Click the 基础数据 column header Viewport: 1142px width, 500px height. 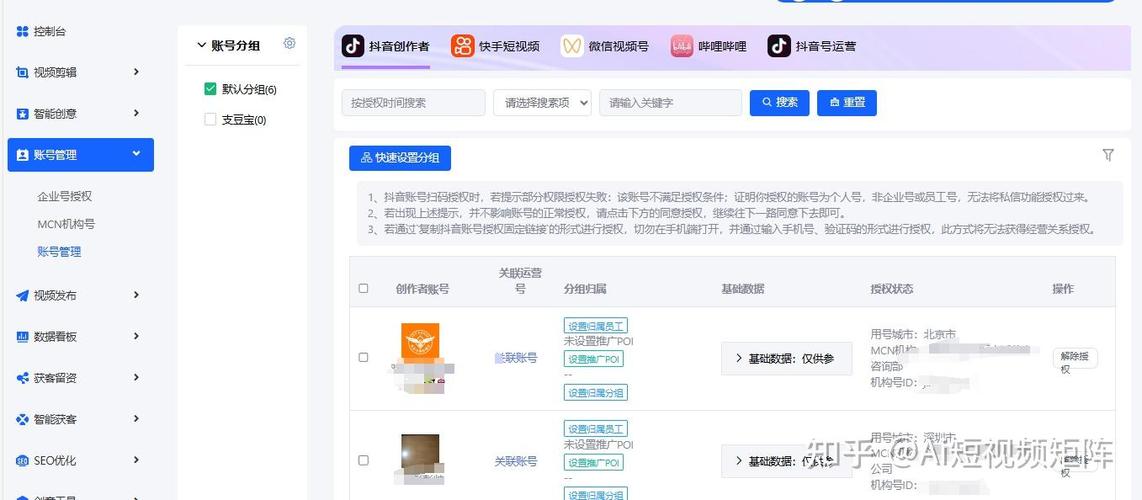(742, 289)
